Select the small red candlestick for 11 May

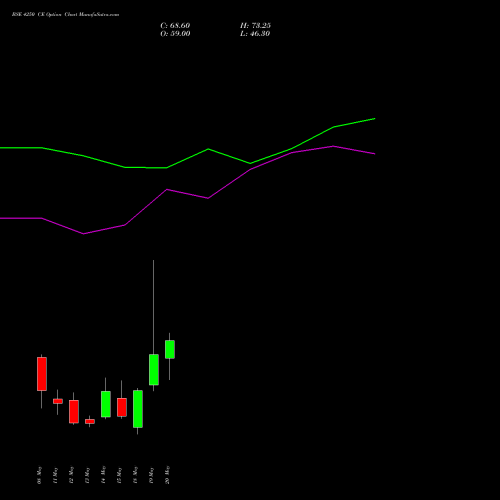[58, 401]
